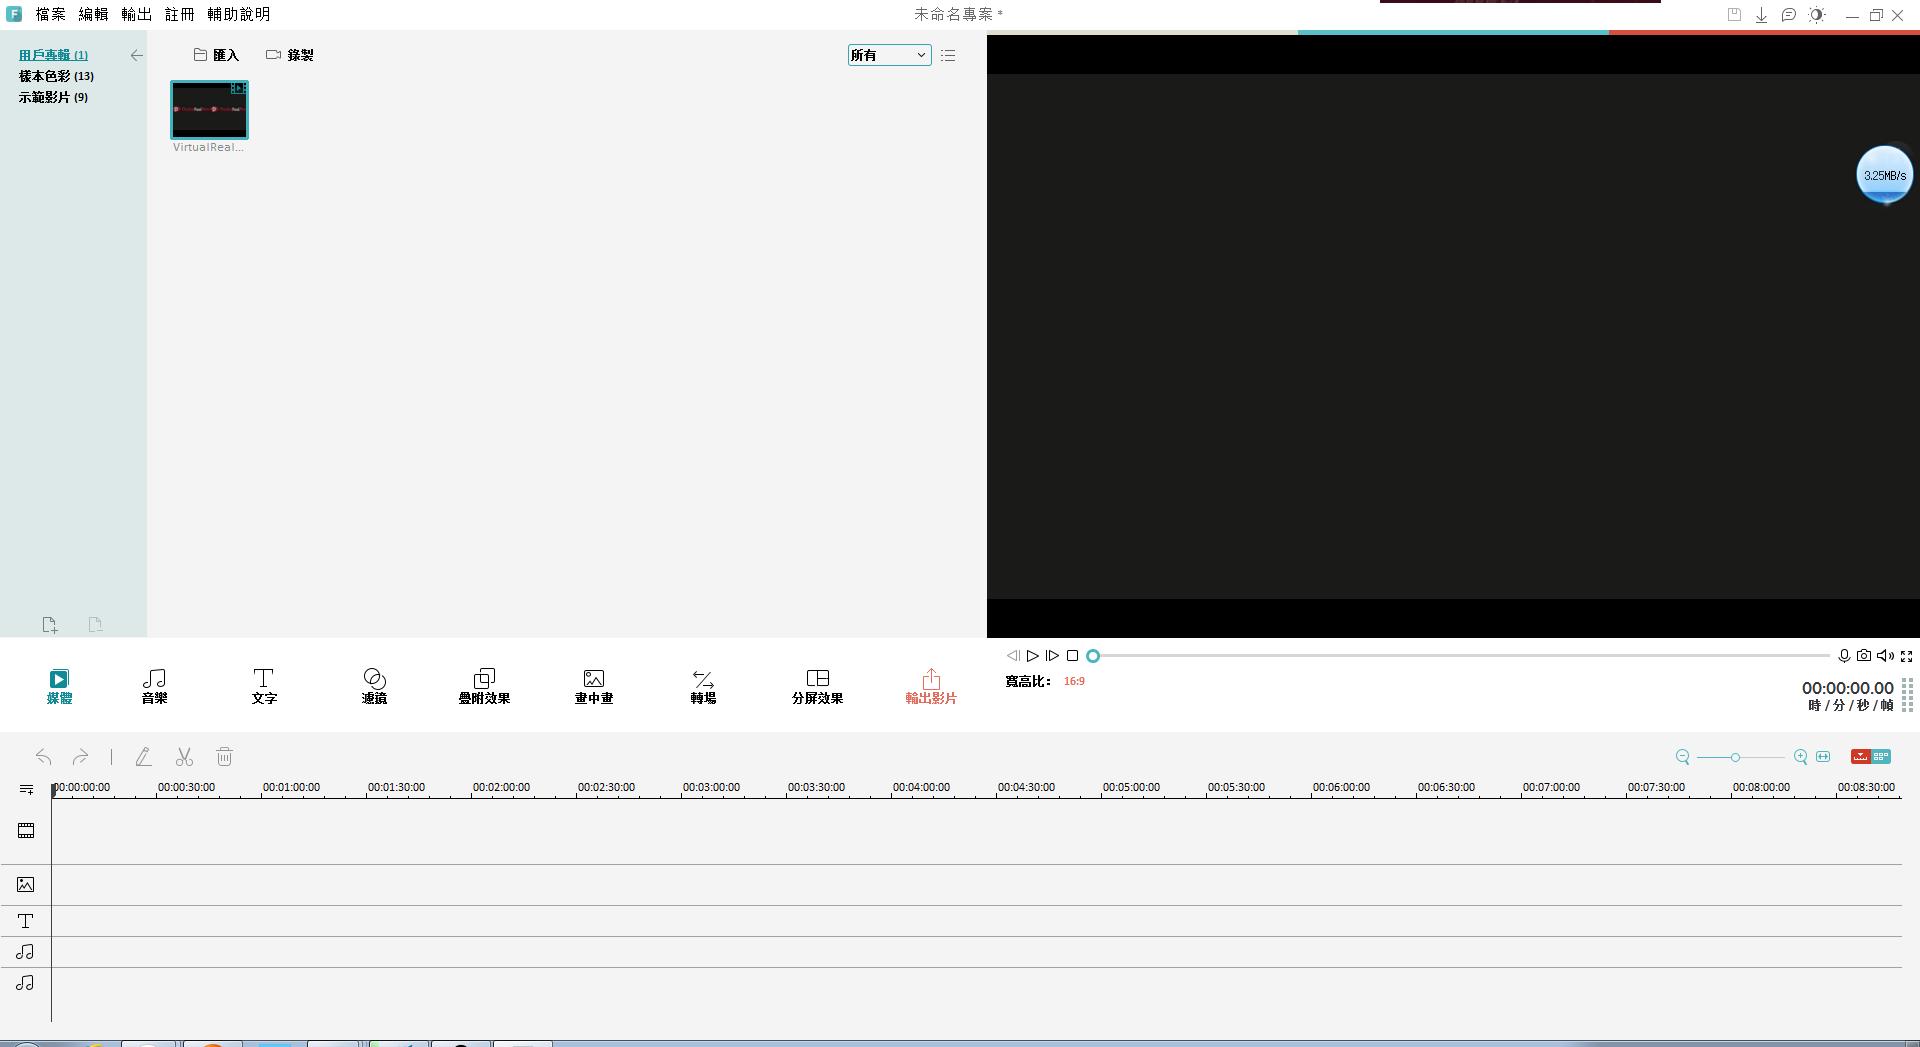Open the 分屏效果 split screen panel
This screenshot has height=1047, width=1920.
pos(817,687)
